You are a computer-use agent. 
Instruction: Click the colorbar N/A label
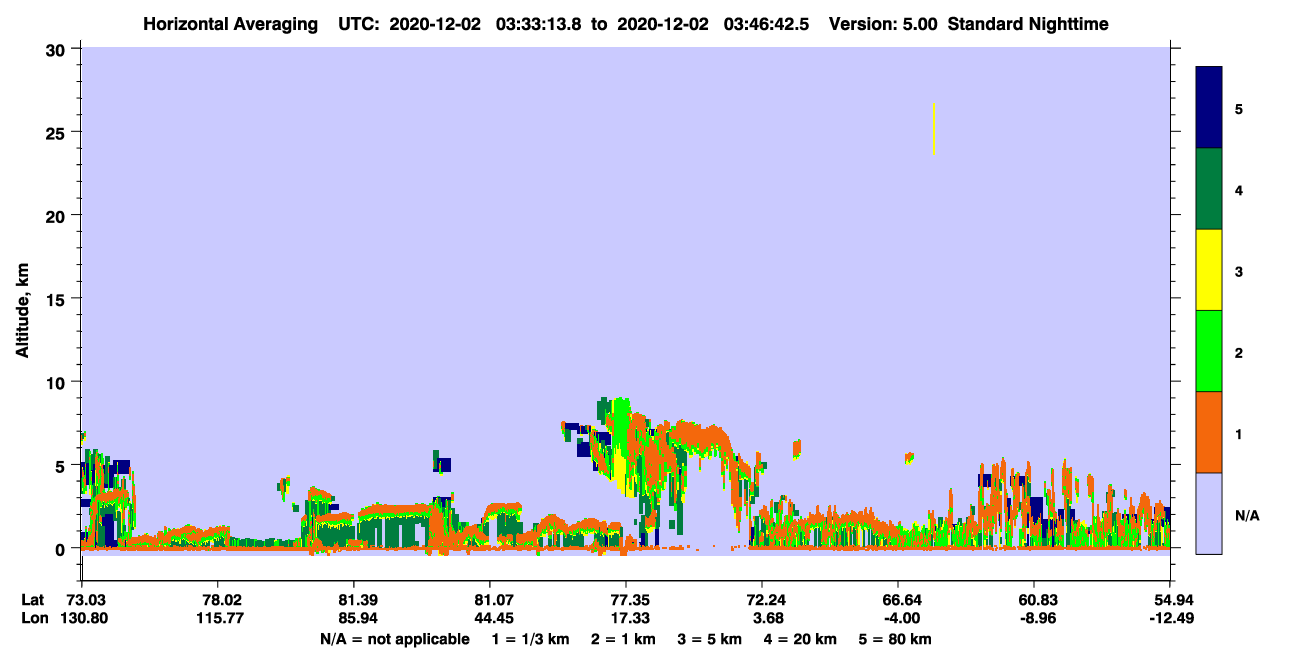click(1246, 516)
